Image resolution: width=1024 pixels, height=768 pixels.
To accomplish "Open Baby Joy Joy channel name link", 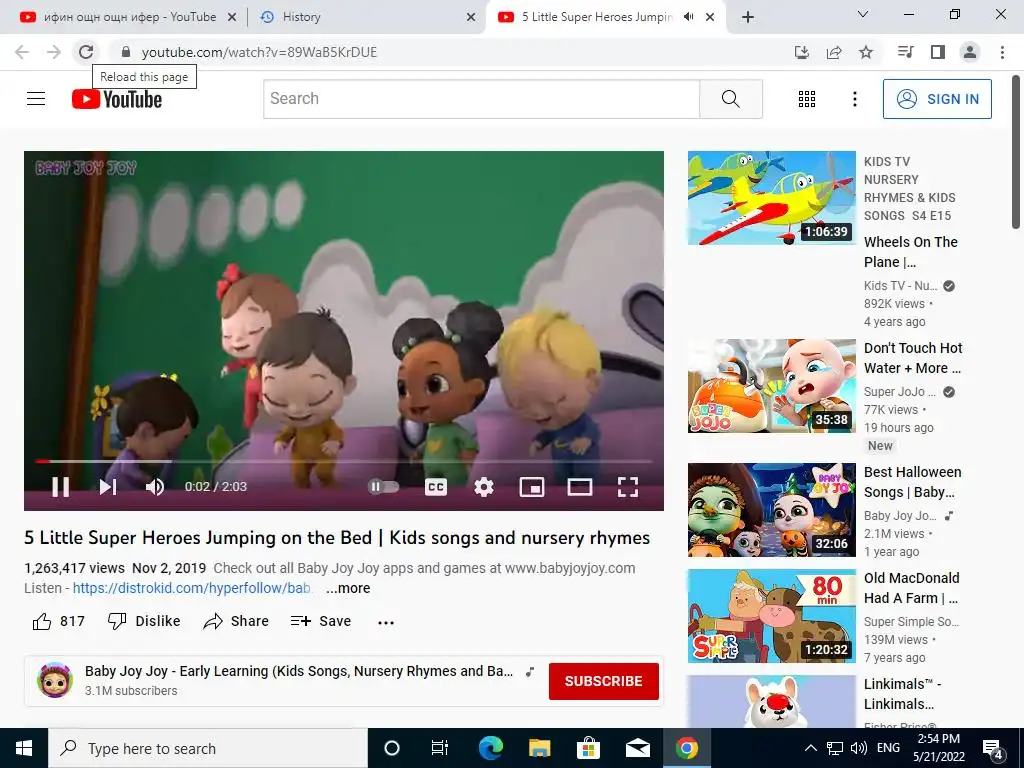I will pos(298,671).
